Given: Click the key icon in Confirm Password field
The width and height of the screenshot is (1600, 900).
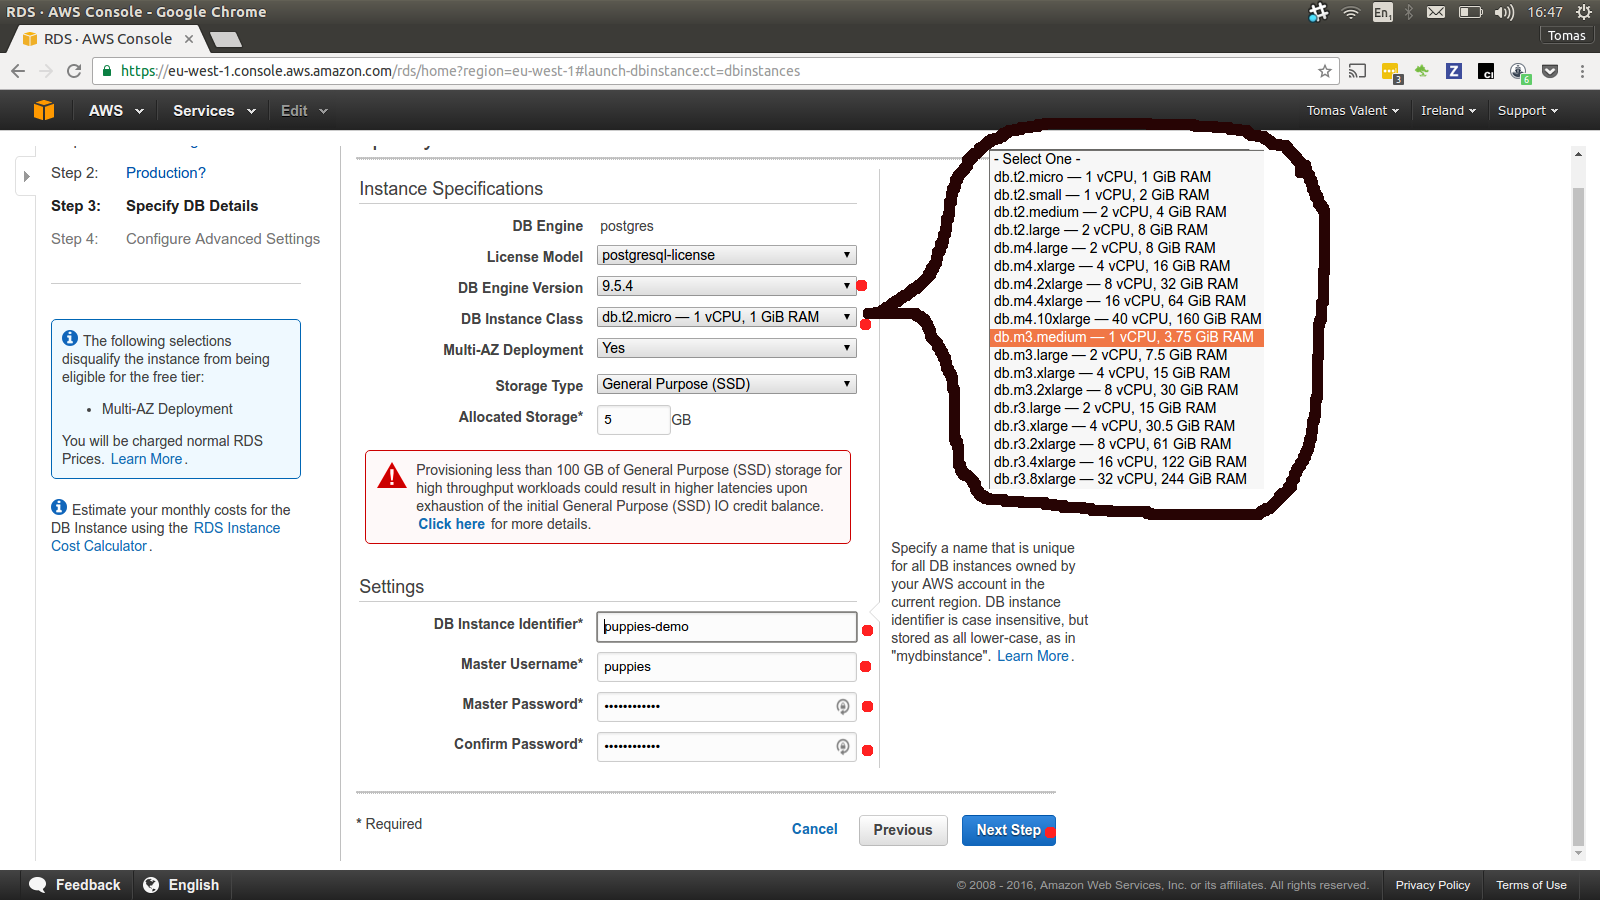Looking at the screenshot, I should (x=843, y=747).
